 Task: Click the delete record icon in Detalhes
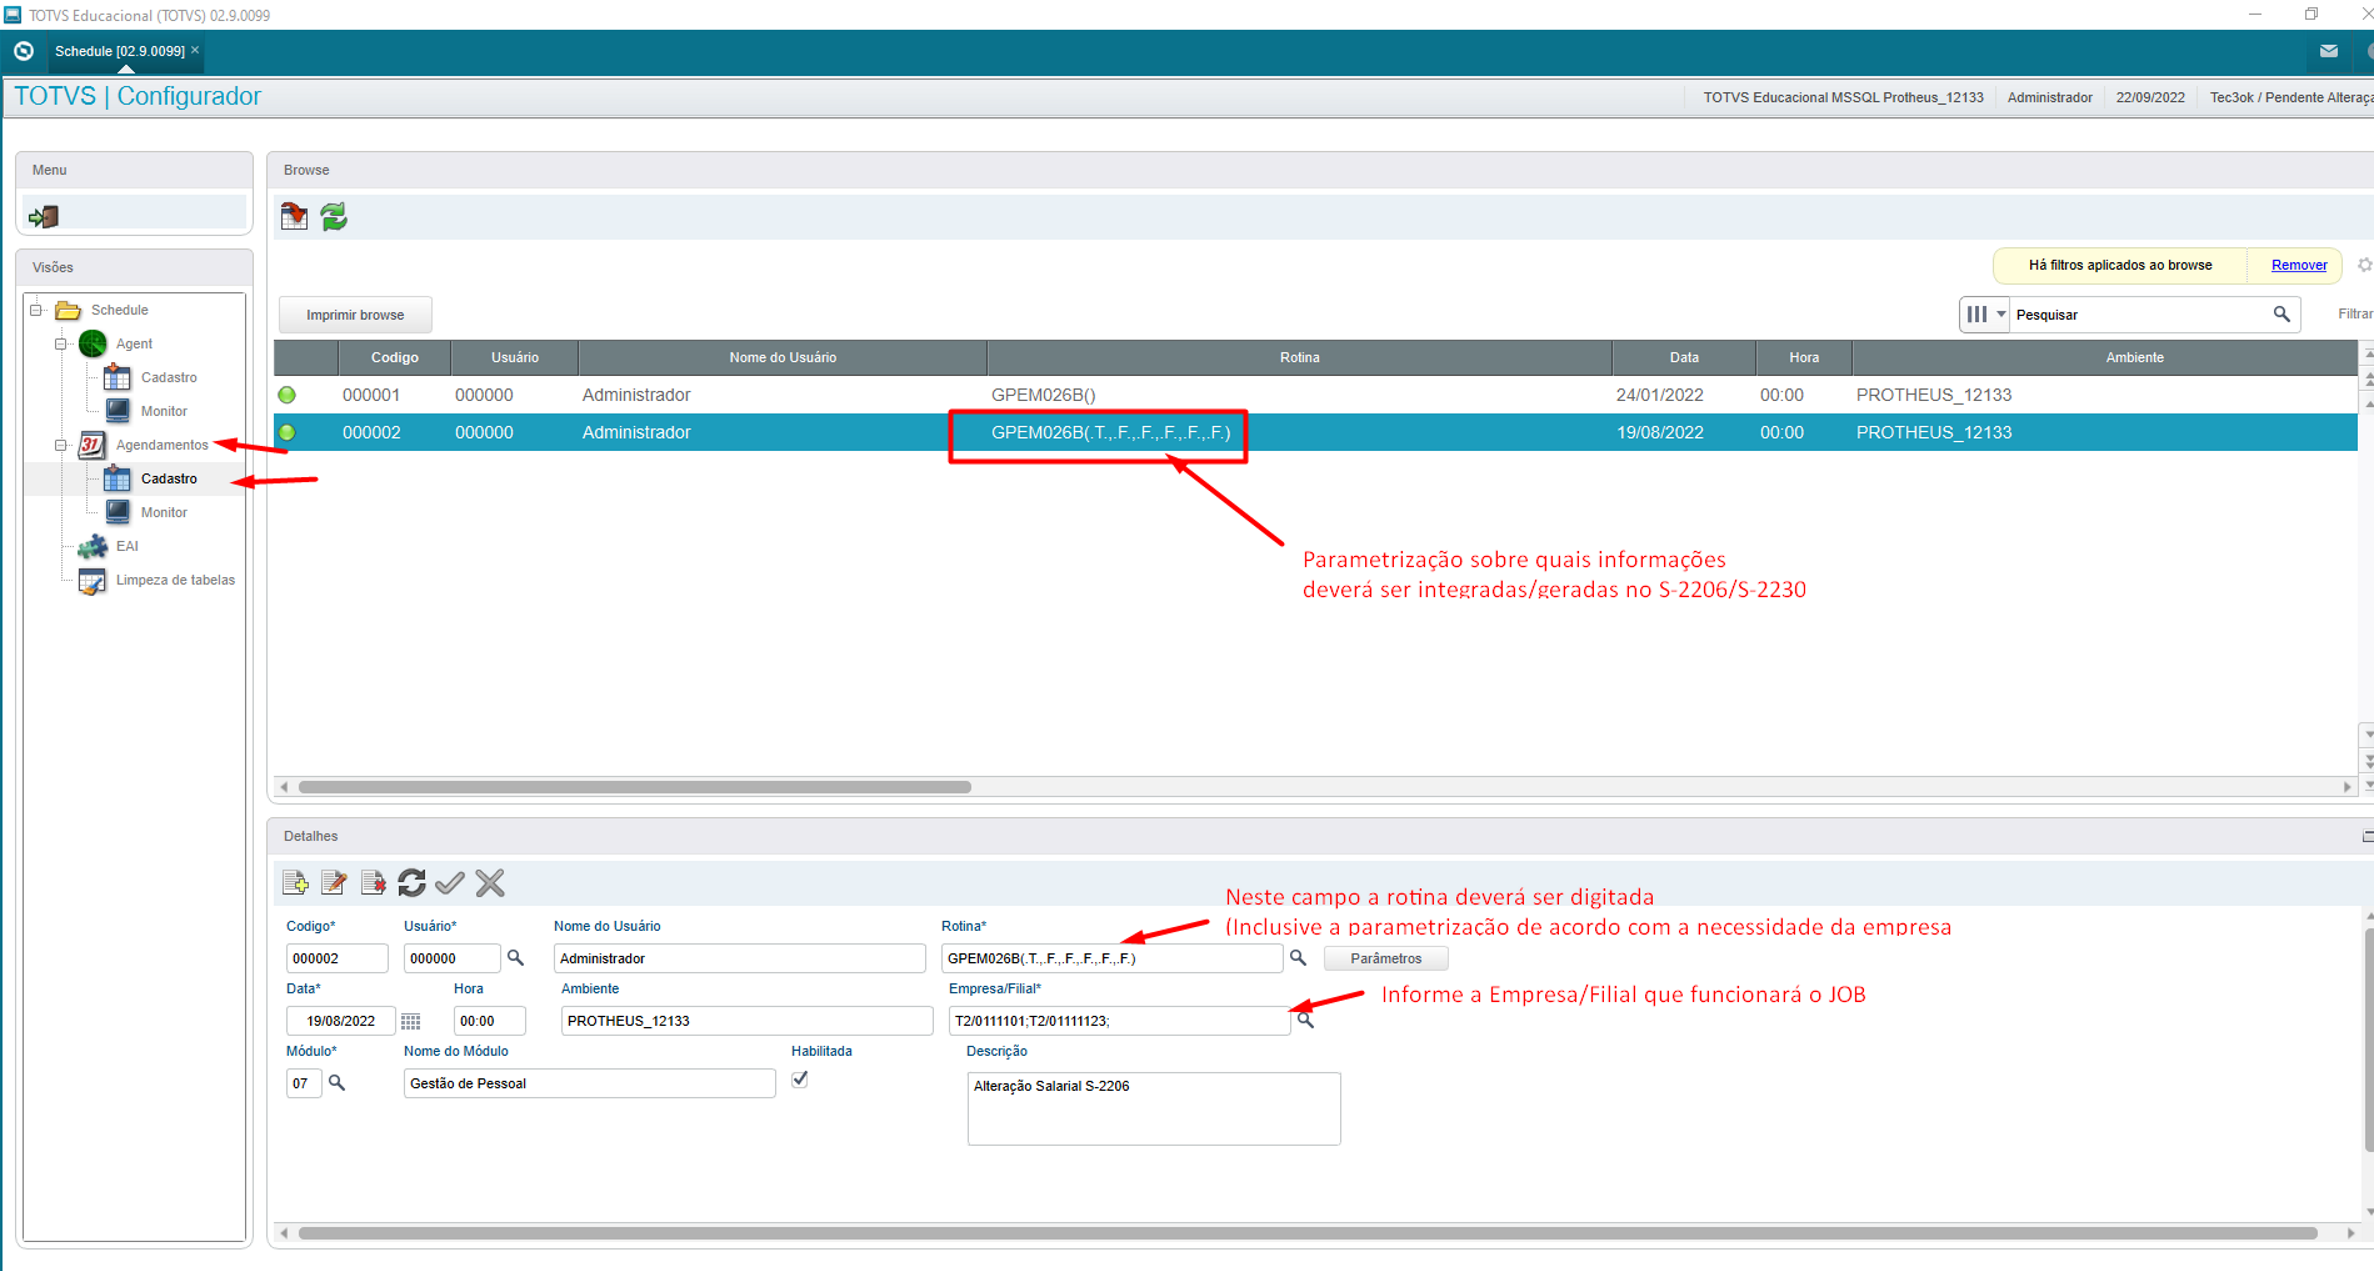373,882
